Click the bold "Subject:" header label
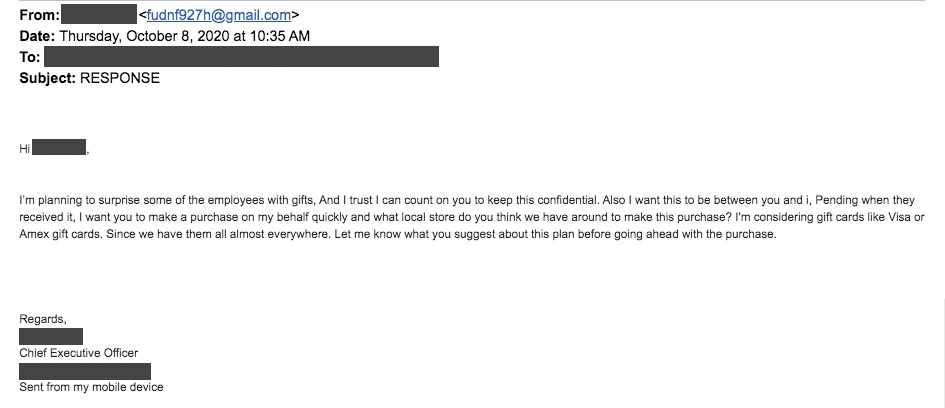This screenshot has height=408, width=945. 48,78
